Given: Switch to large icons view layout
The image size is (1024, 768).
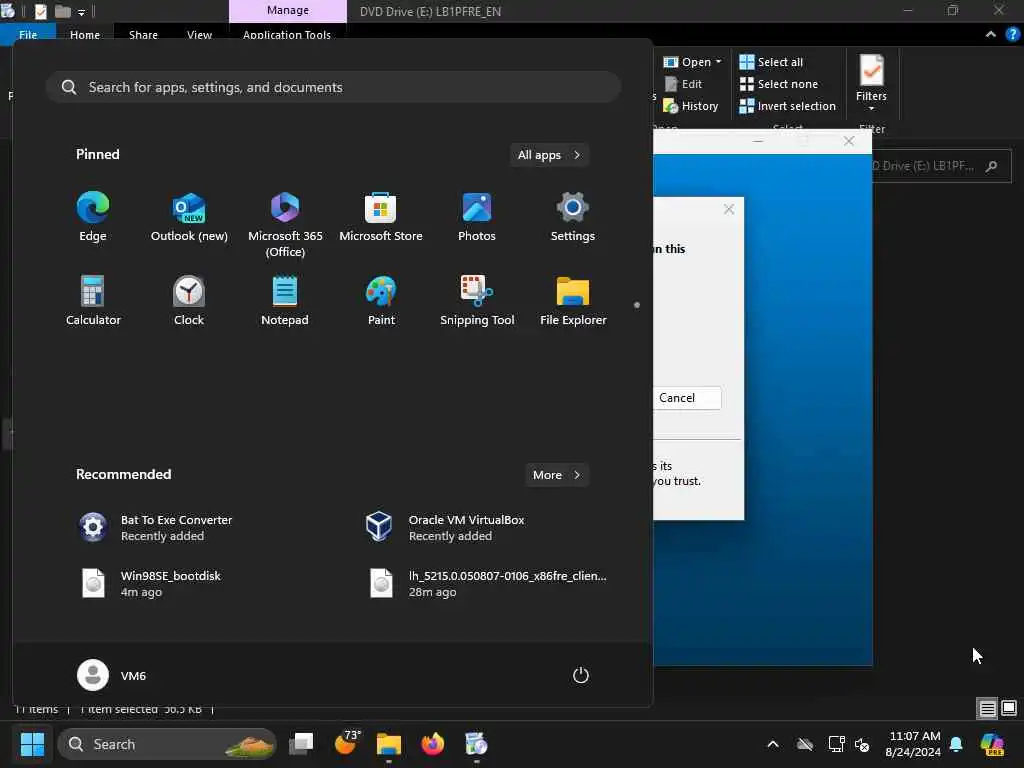Looking at the screenshot, I should tap(1008, 708).
